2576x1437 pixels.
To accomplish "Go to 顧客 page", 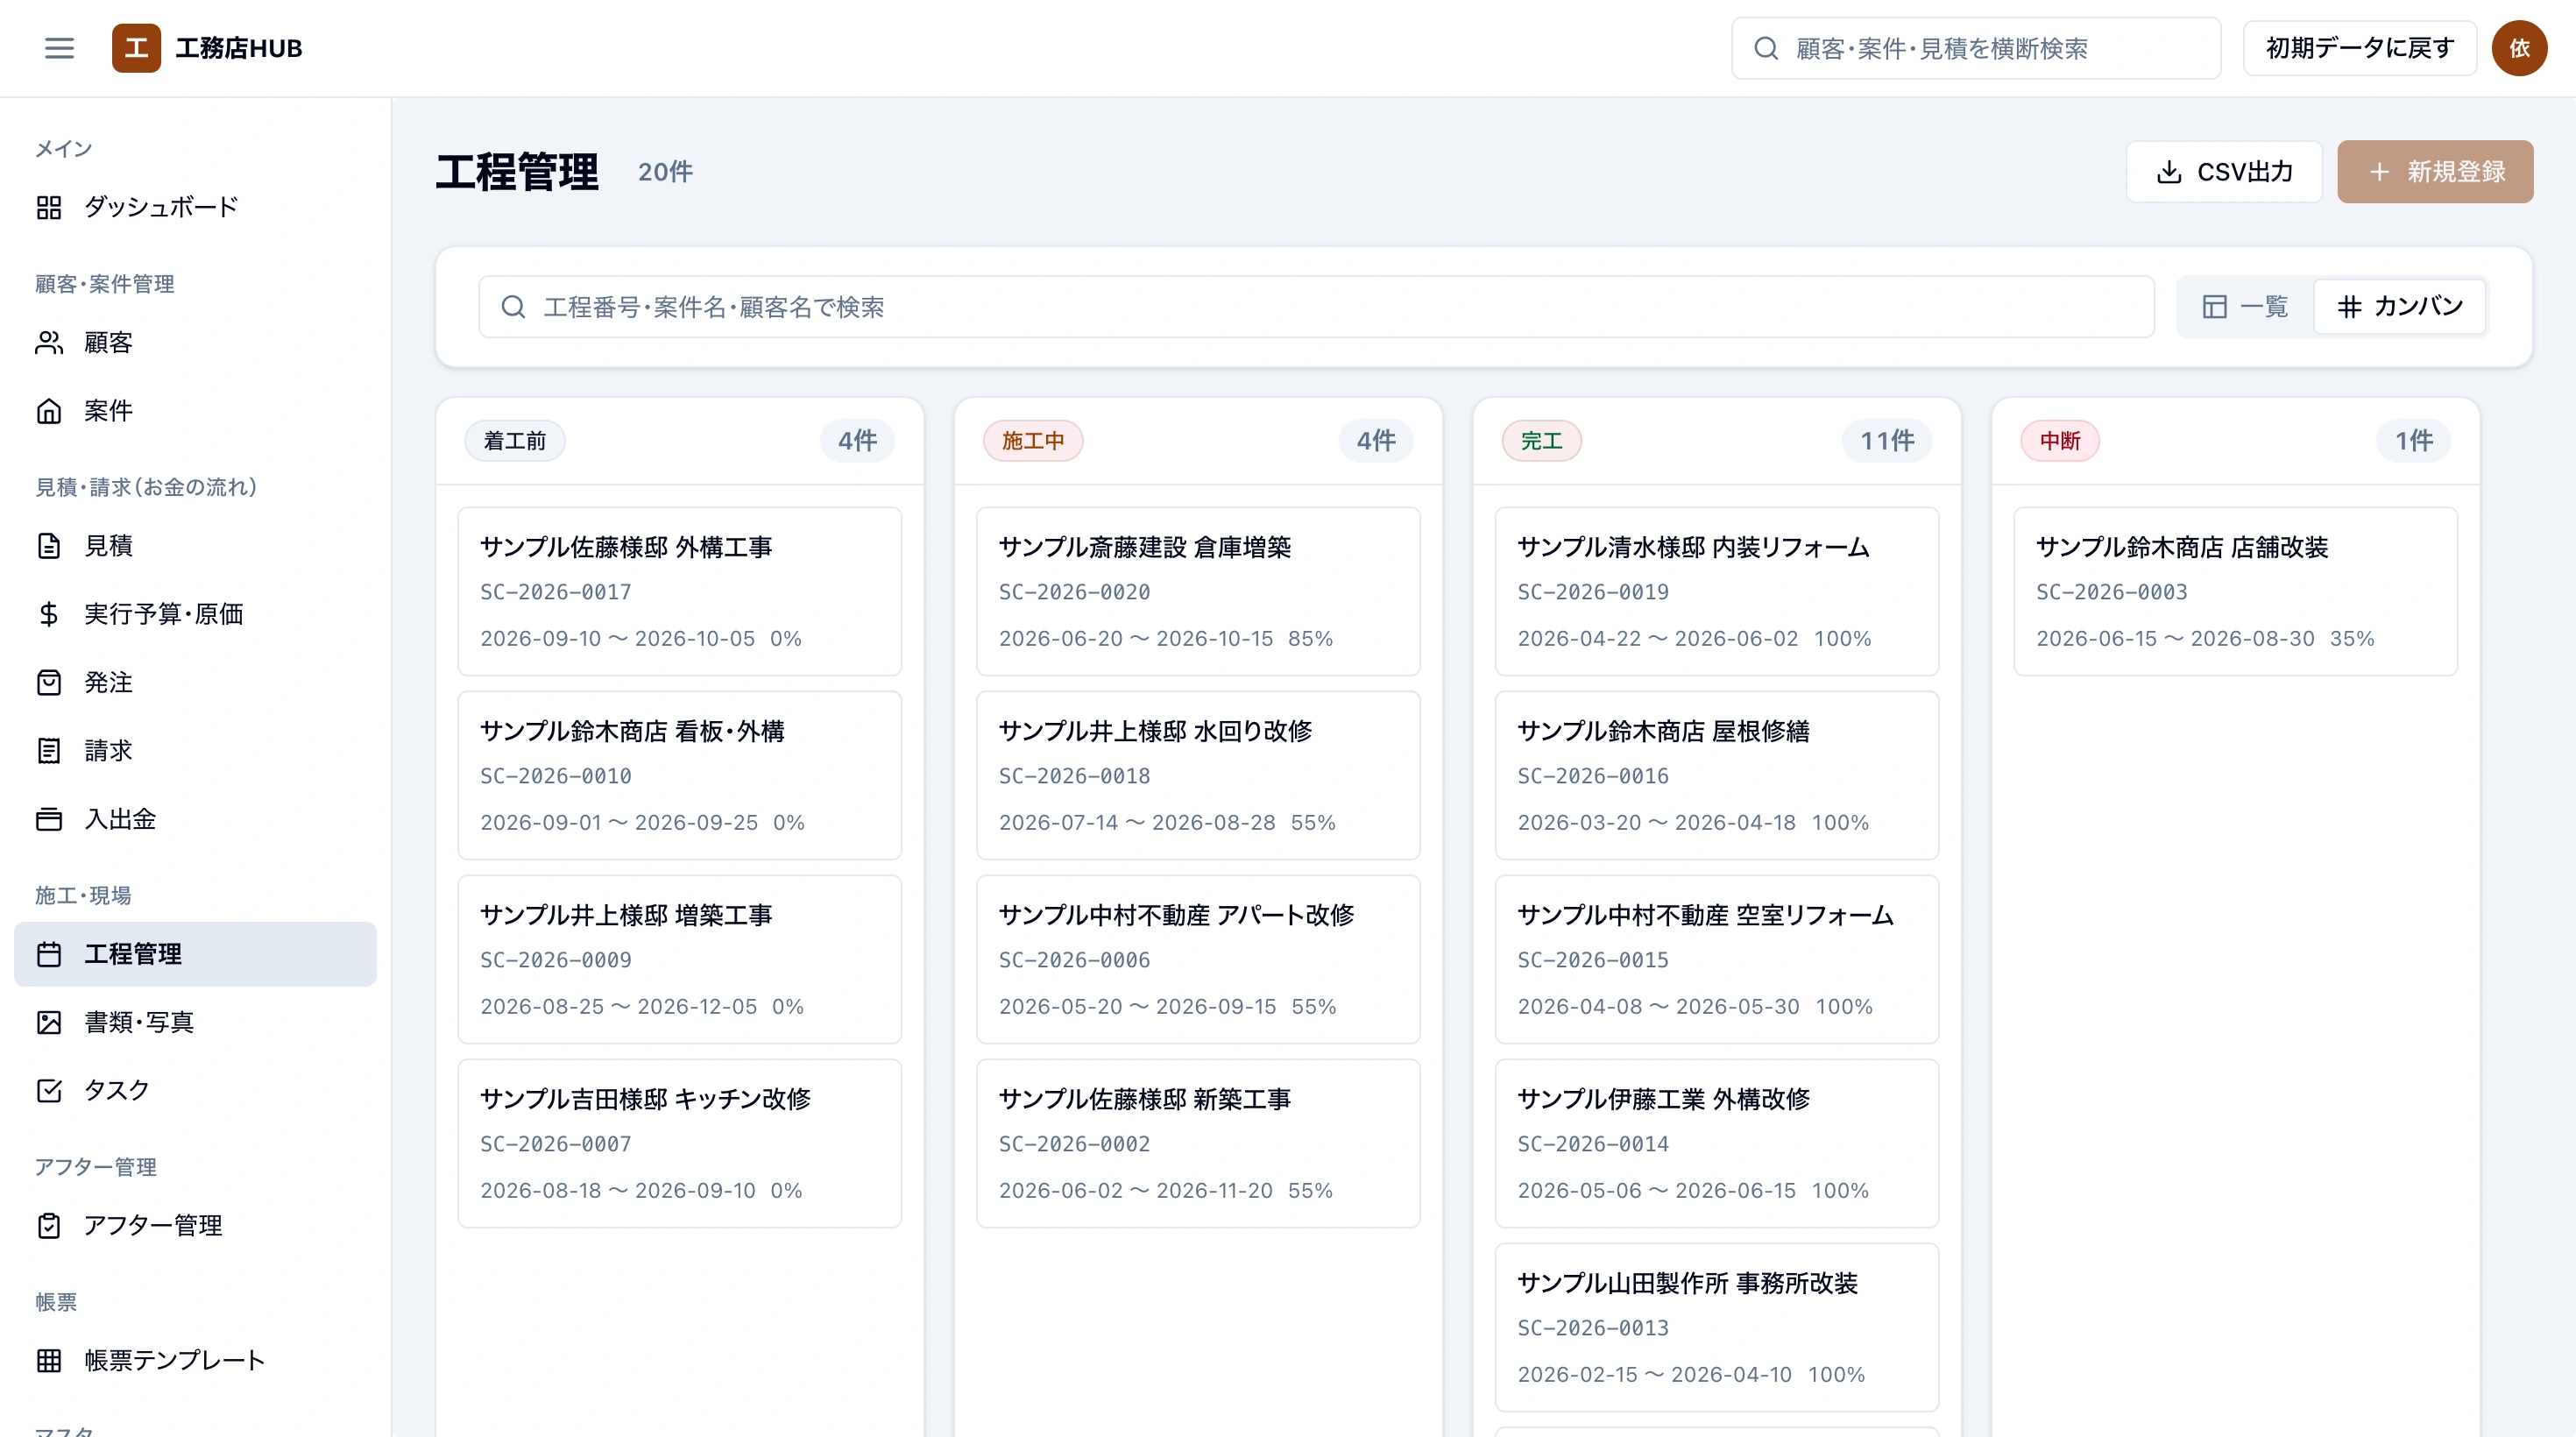I will pyautogui.click(x=195, y=343).
